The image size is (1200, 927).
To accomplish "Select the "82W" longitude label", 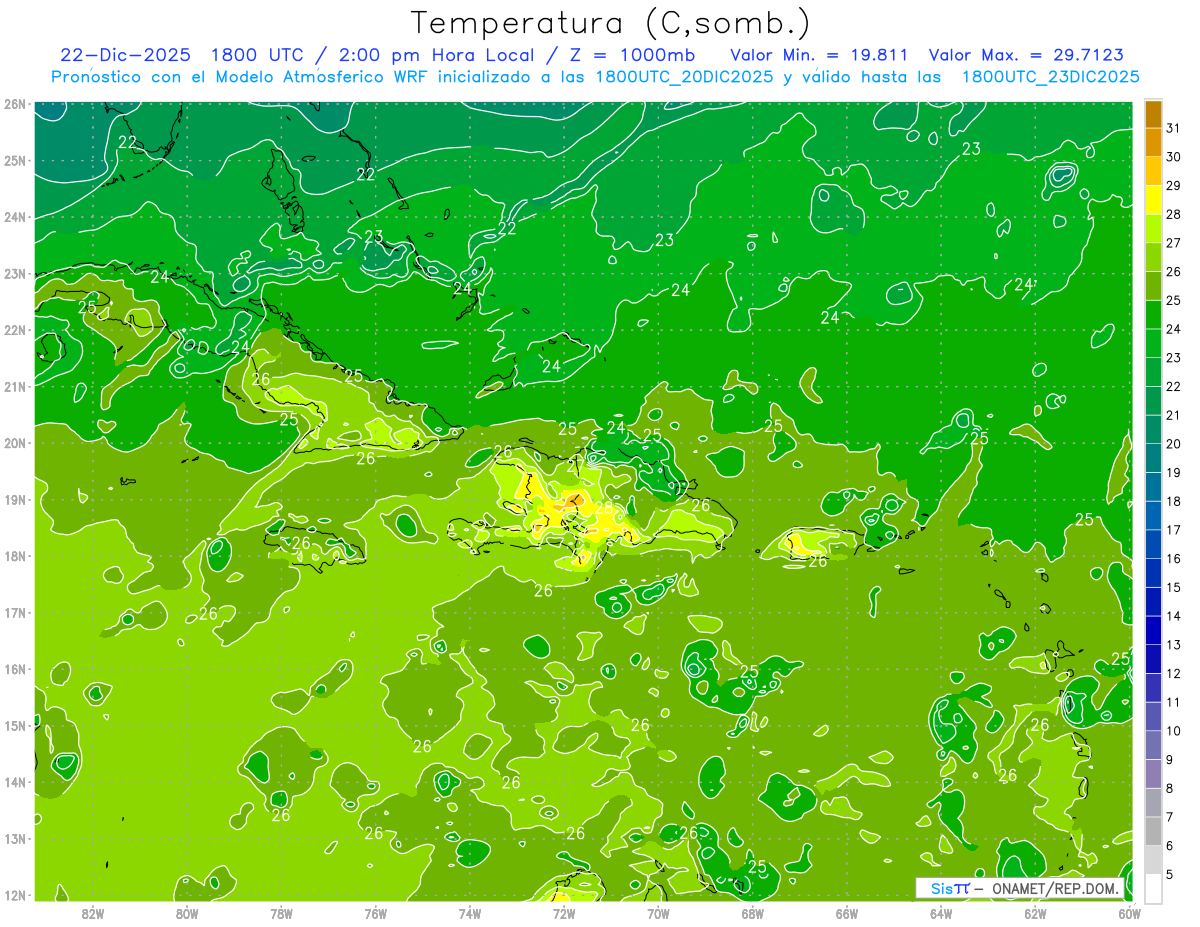I will coord(93,913).
